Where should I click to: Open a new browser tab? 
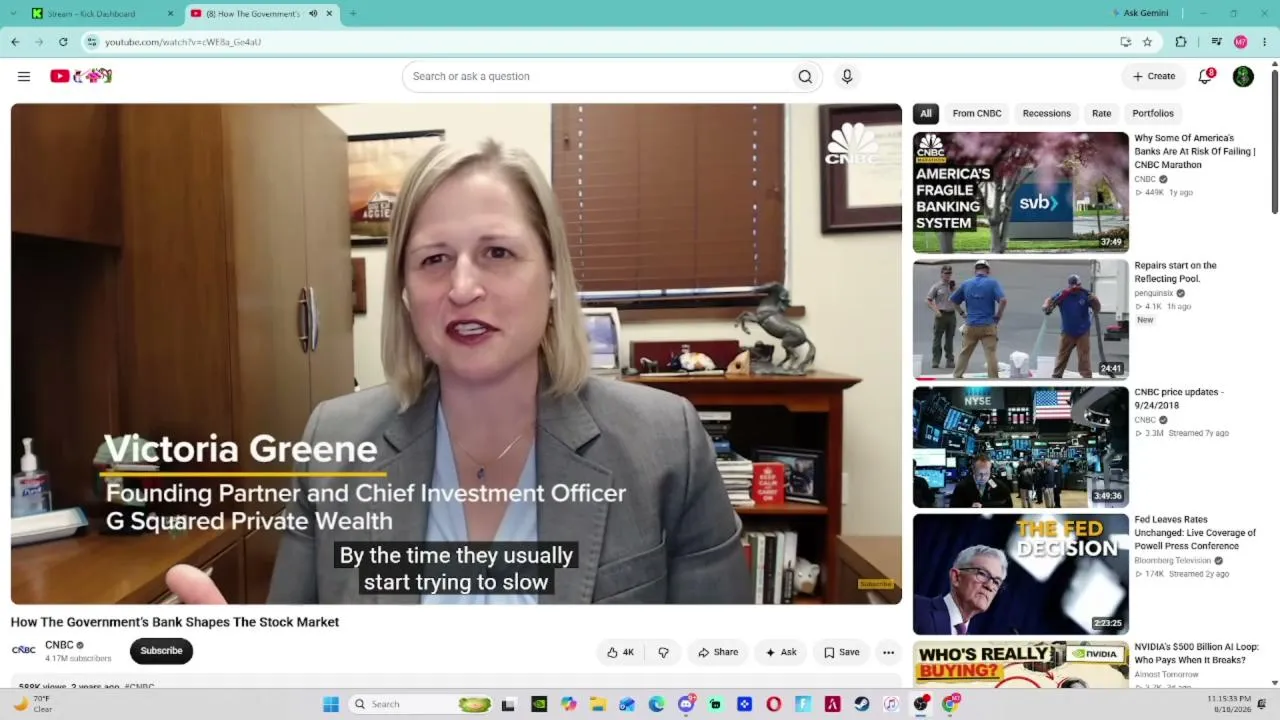pyautogui.click(x=353, y=14)
